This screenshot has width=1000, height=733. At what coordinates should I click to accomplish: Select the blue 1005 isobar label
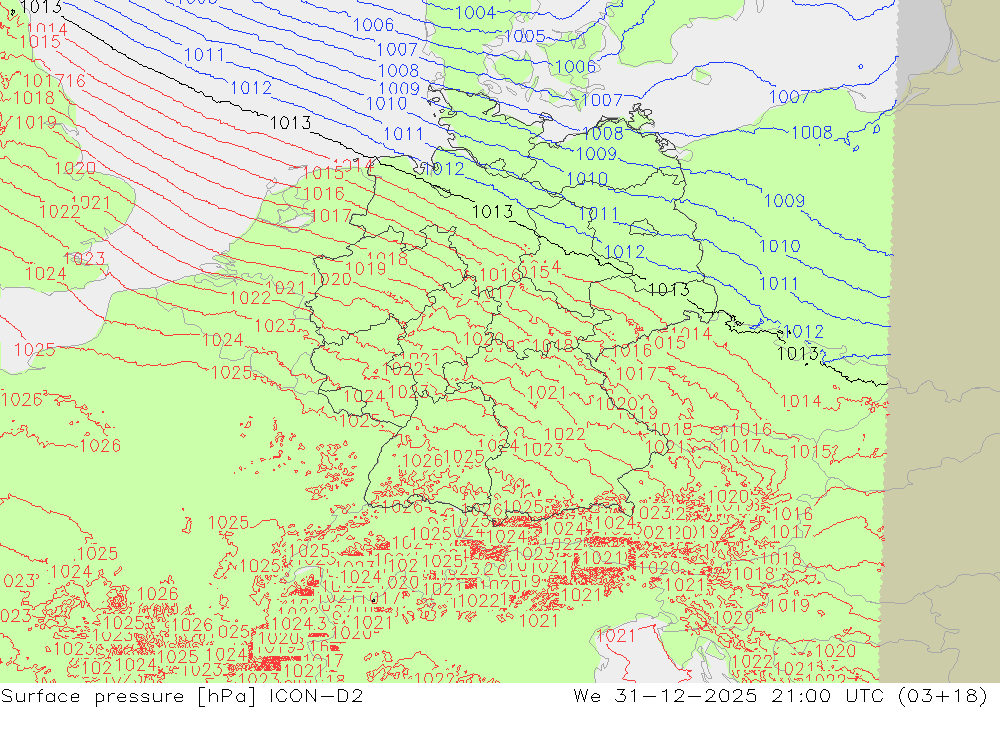[525, 36]
